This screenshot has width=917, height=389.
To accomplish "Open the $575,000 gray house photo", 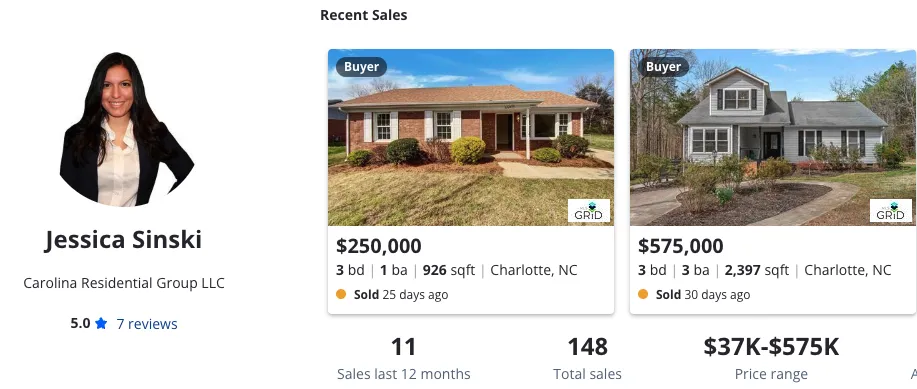I will [x=773, y=137].
